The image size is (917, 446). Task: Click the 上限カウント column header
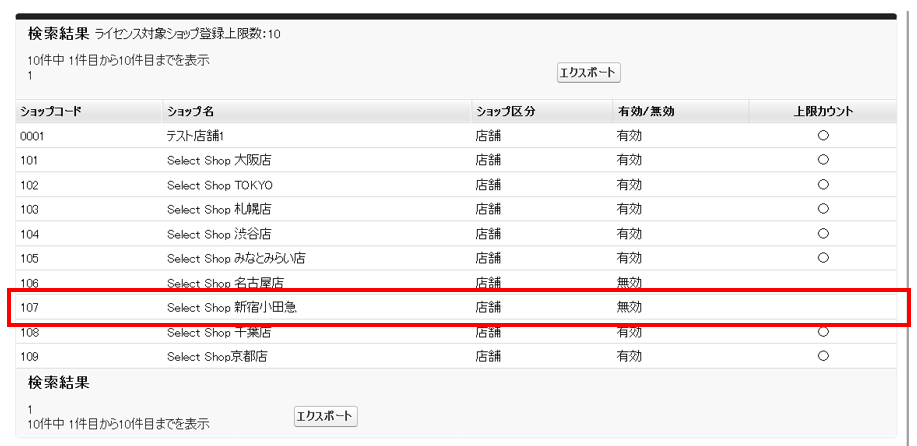point(823,111)
